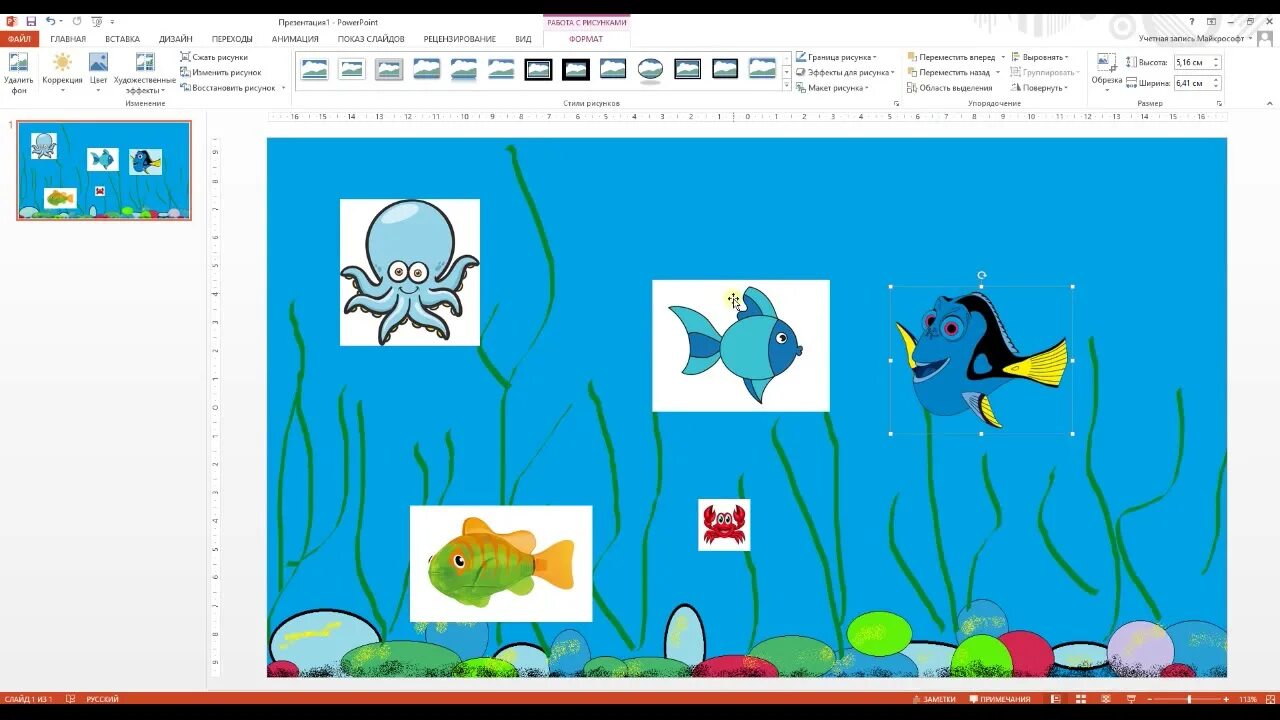Click Redo icon in Quick Access Toolbar
Viewport: 1280px width, 720px height.
click(77, 21)
